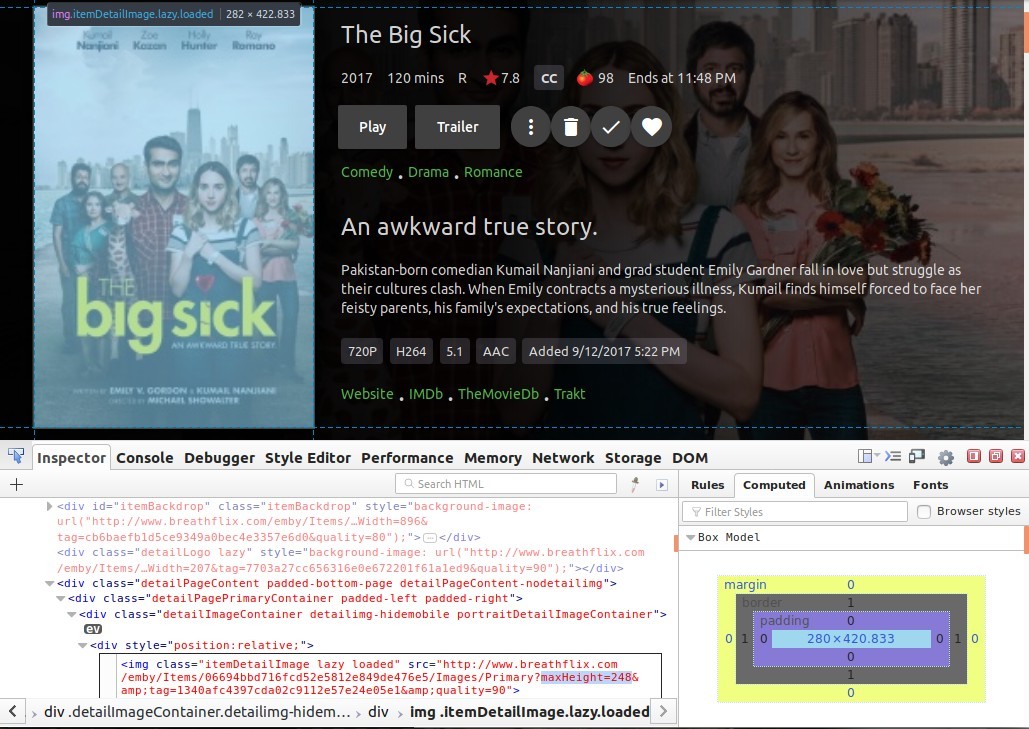Open the Romance genre link
Image resolution: width=1029 pixels, height=729 pixels.
click(x=493, y=172)
